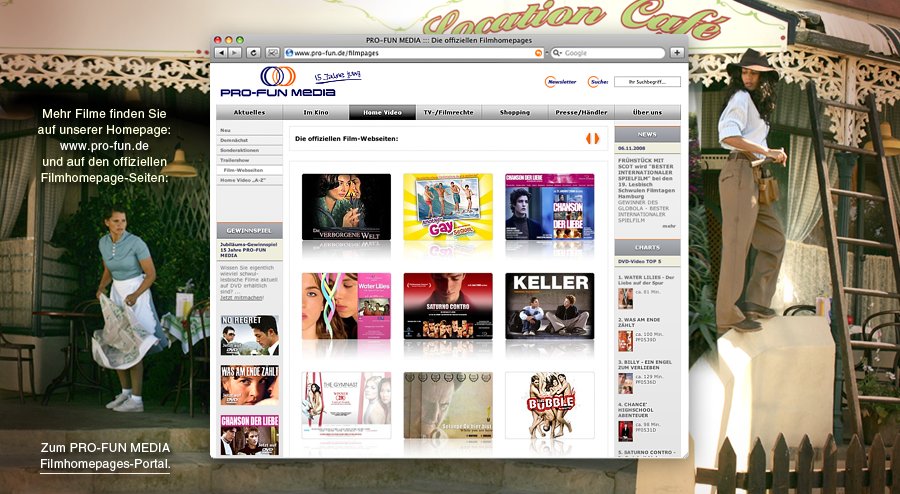
Task: Open the Another Gay Sequel thumbnail
Action: click(448, 207)
